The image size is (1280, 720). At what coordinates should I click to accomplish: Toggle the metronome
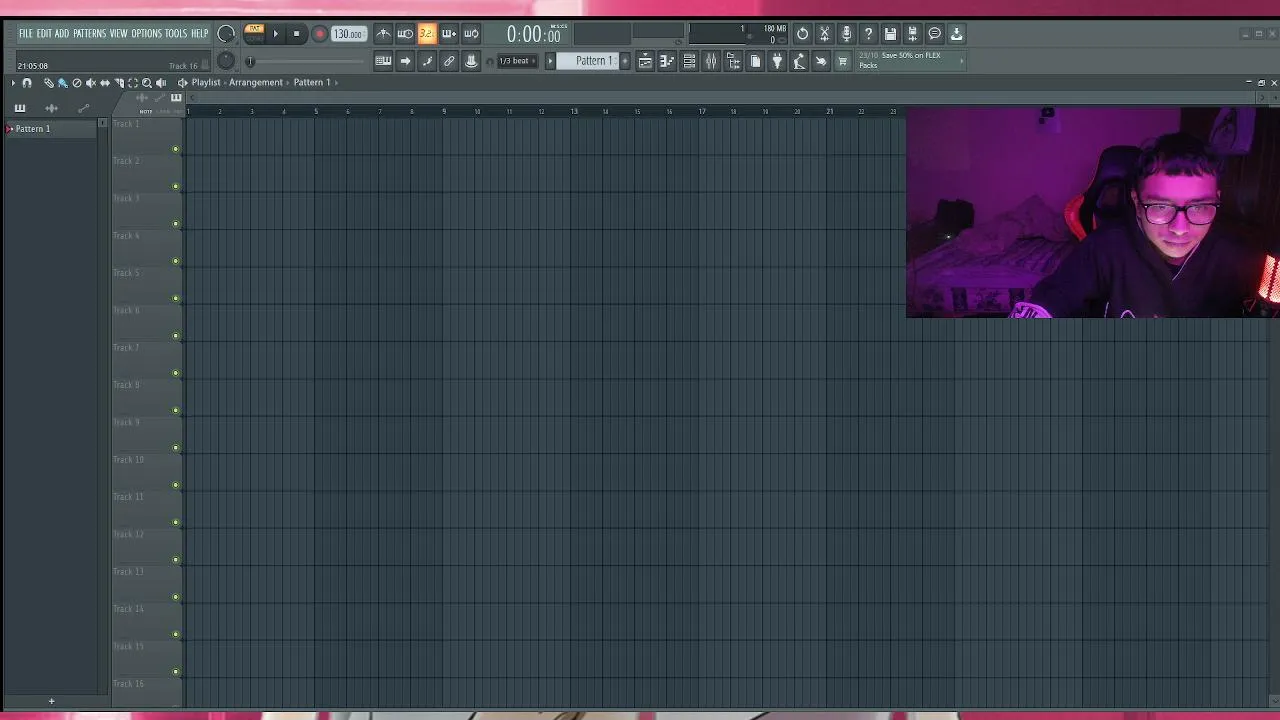tap(383, 34)
